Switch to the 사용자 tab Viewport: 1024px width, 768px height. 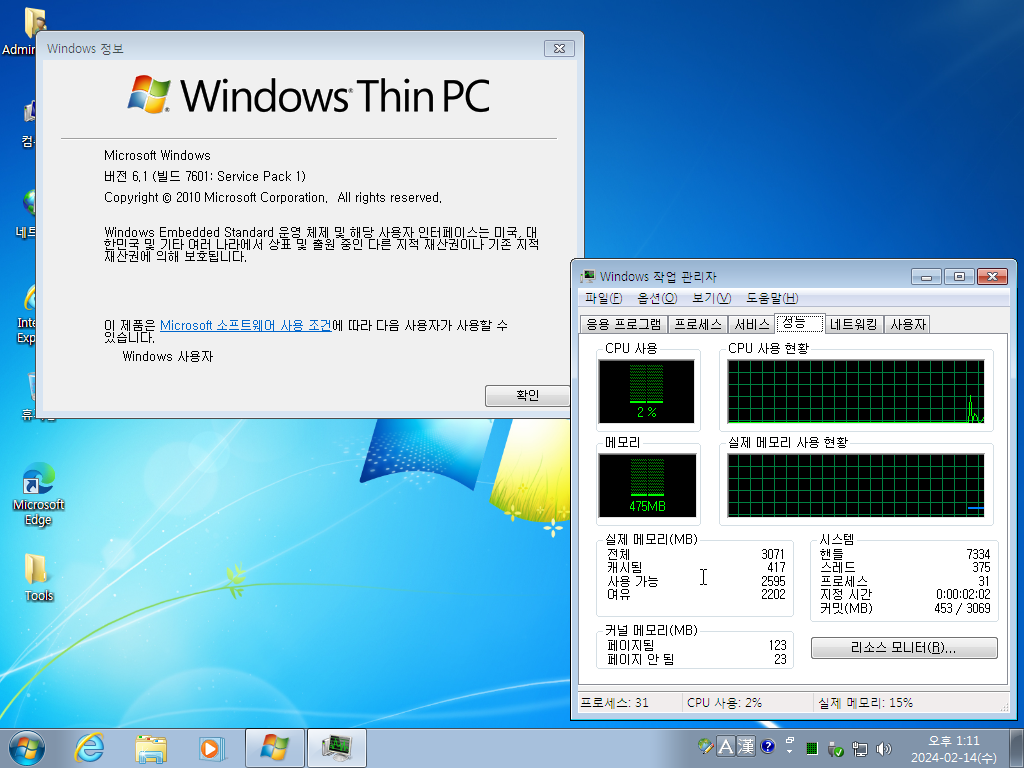[x=908, y=325]
